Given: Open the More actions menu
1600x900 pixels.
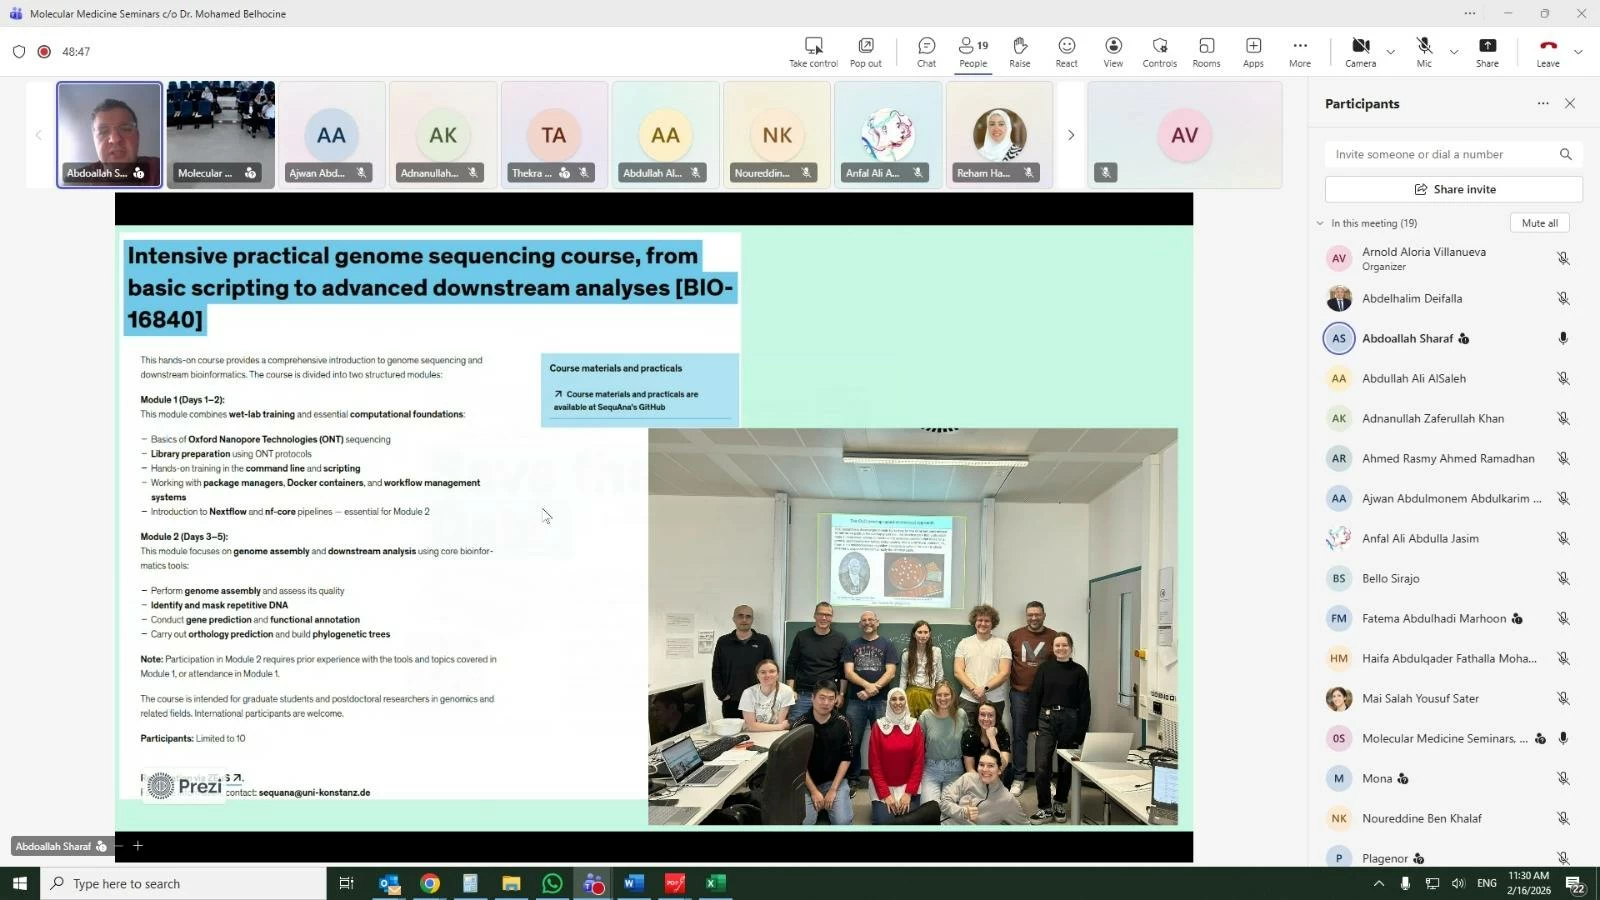Looking at the screenshot, I should (1299, 52).
